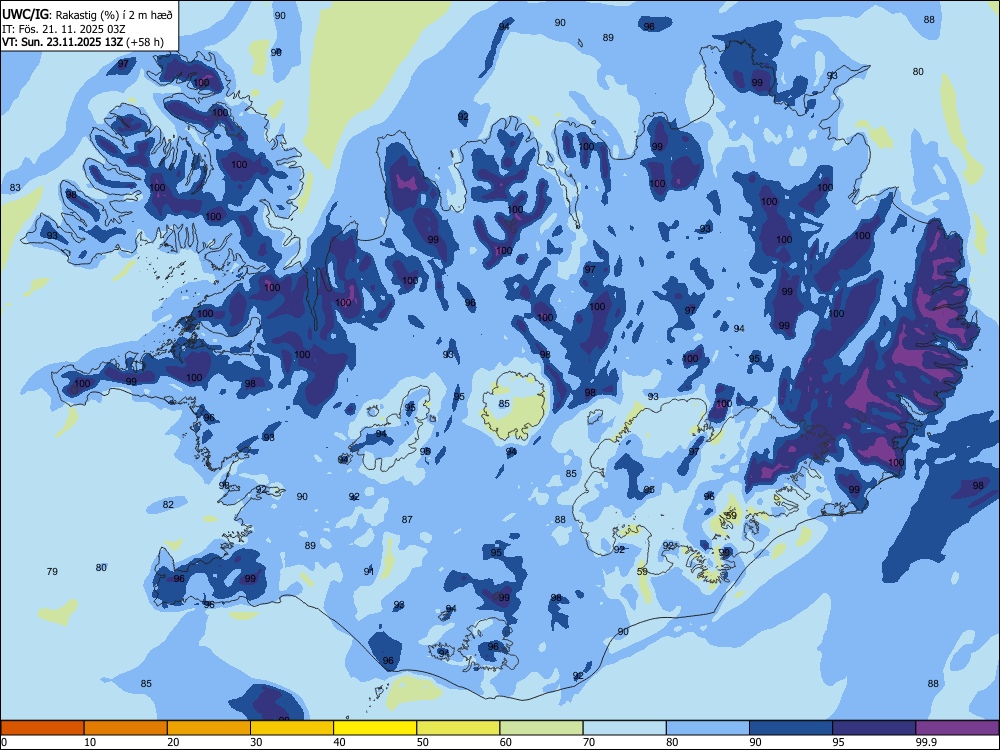
Task: Pick the purple legend swatch above 99.9
Action: coord(957,728)
